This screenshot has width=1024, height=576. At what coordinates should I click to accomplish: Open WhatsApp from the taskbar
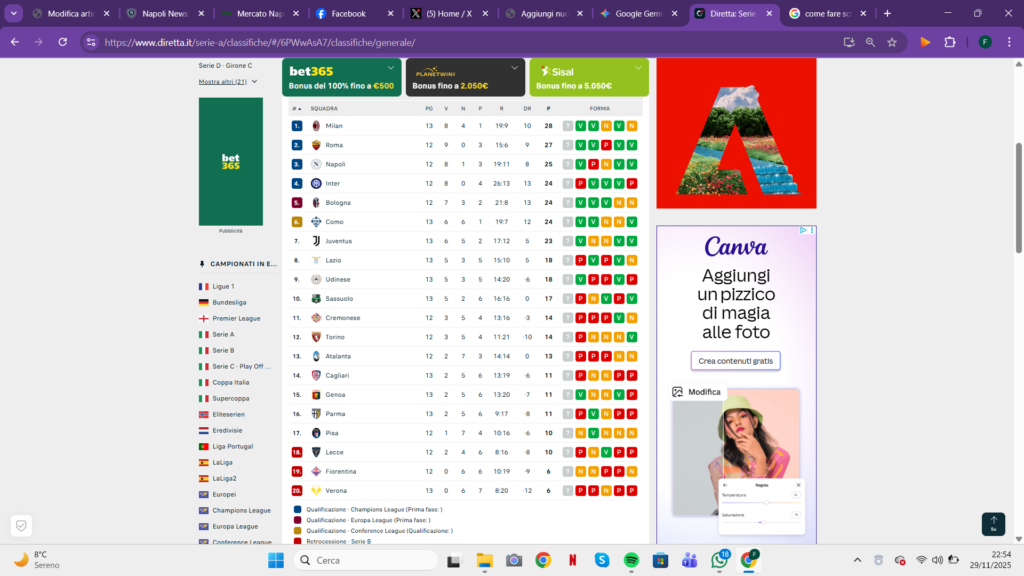point(719,560)
